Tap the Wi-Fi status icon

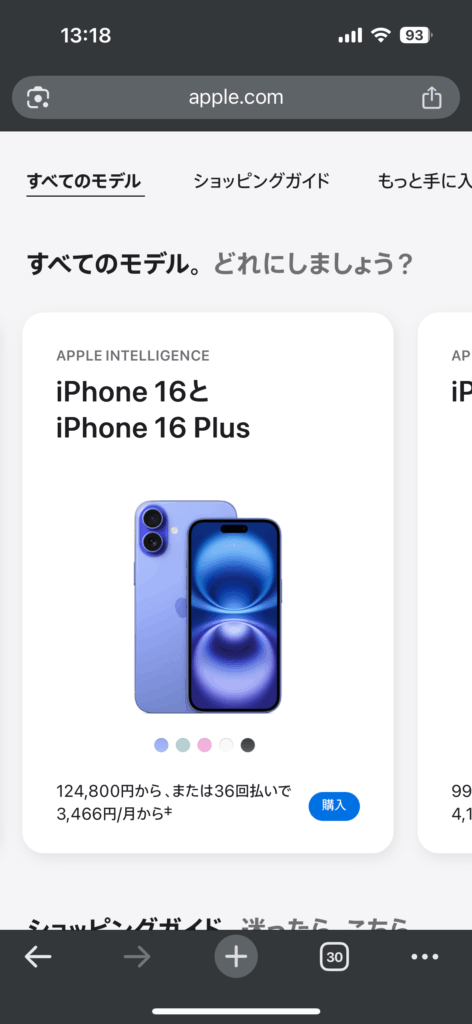380,35
